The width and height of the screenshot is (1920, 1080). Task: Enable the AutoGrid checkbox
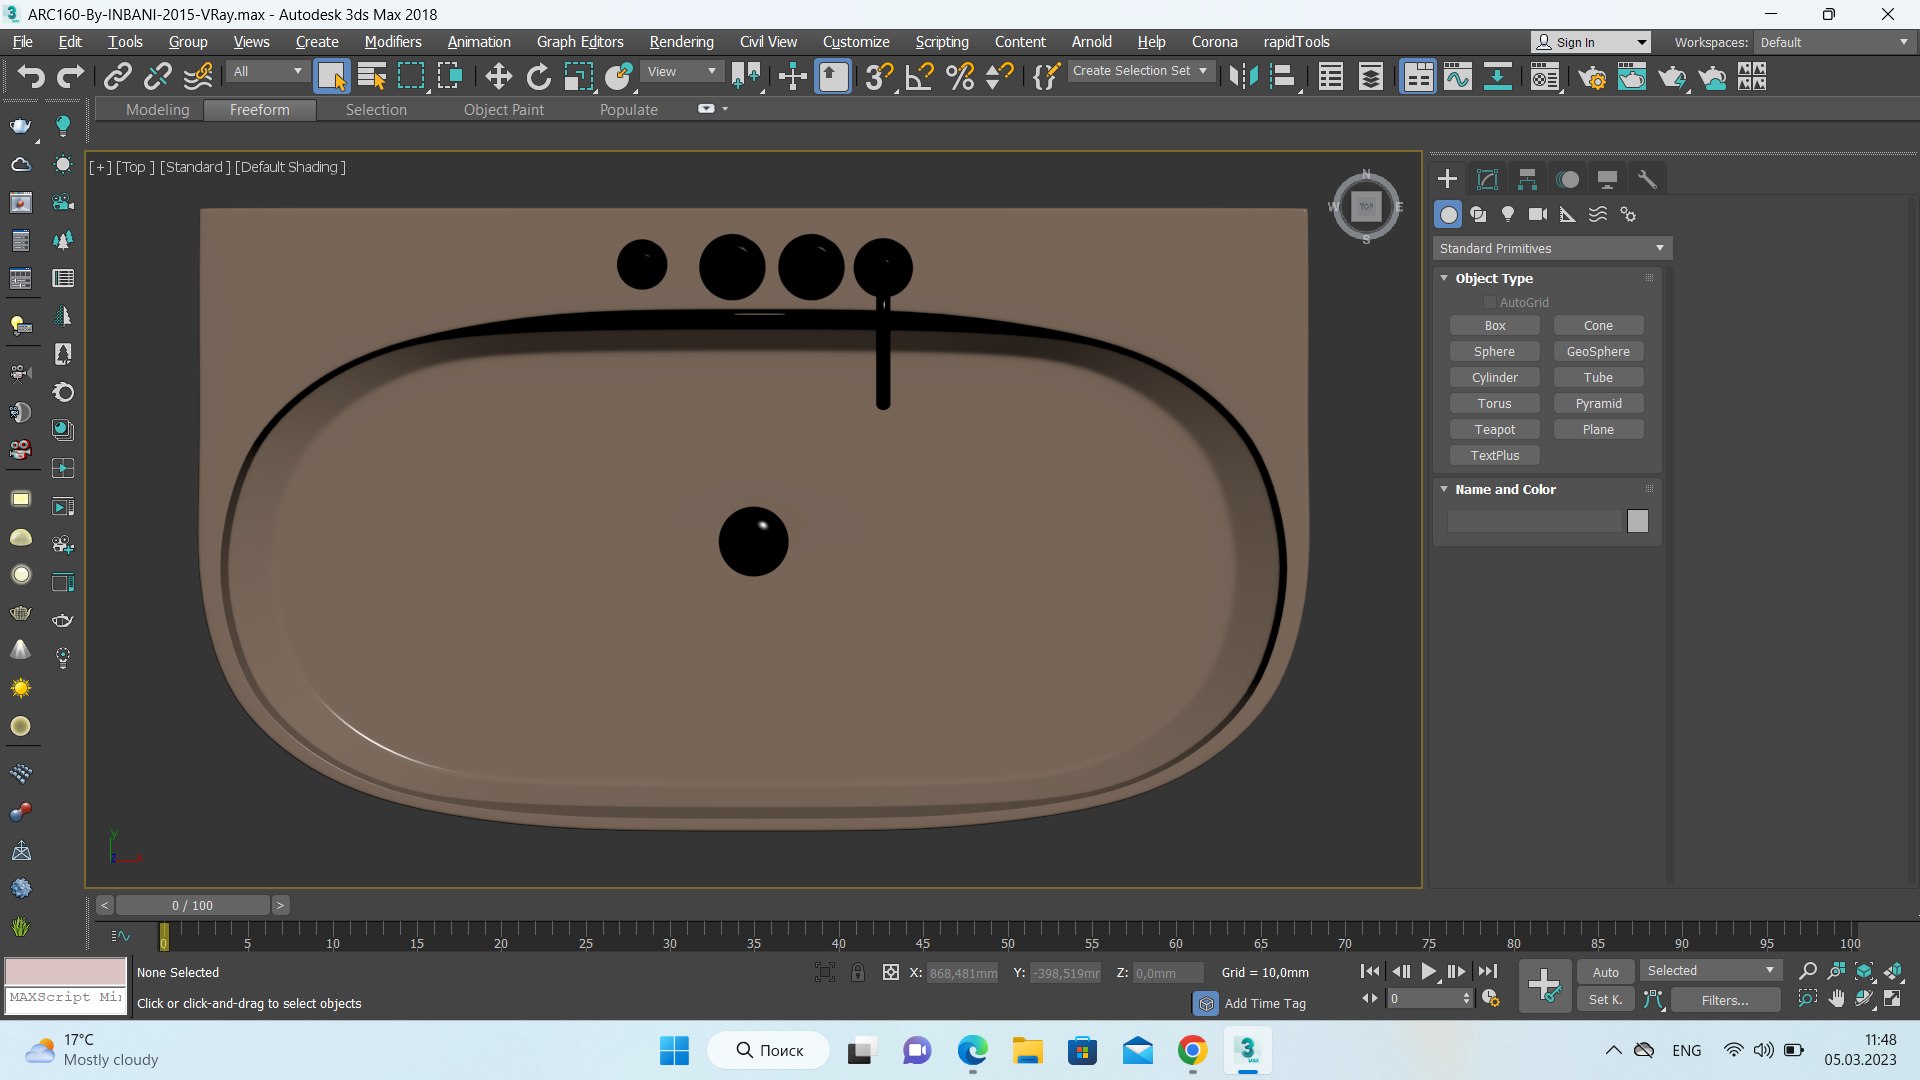click(x=1489, y=302)
